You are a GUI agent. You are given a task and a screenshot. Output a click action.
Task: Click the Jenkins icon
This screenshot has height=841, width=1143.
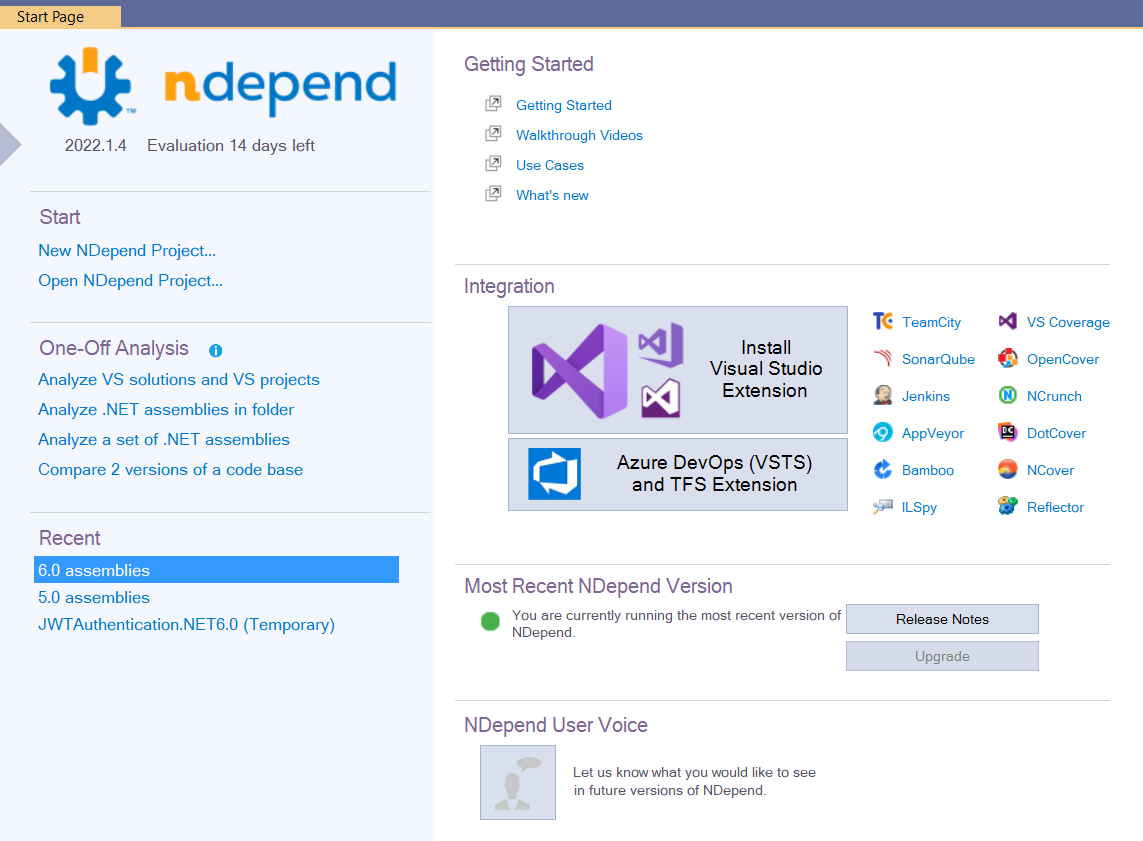coord(883,396)
